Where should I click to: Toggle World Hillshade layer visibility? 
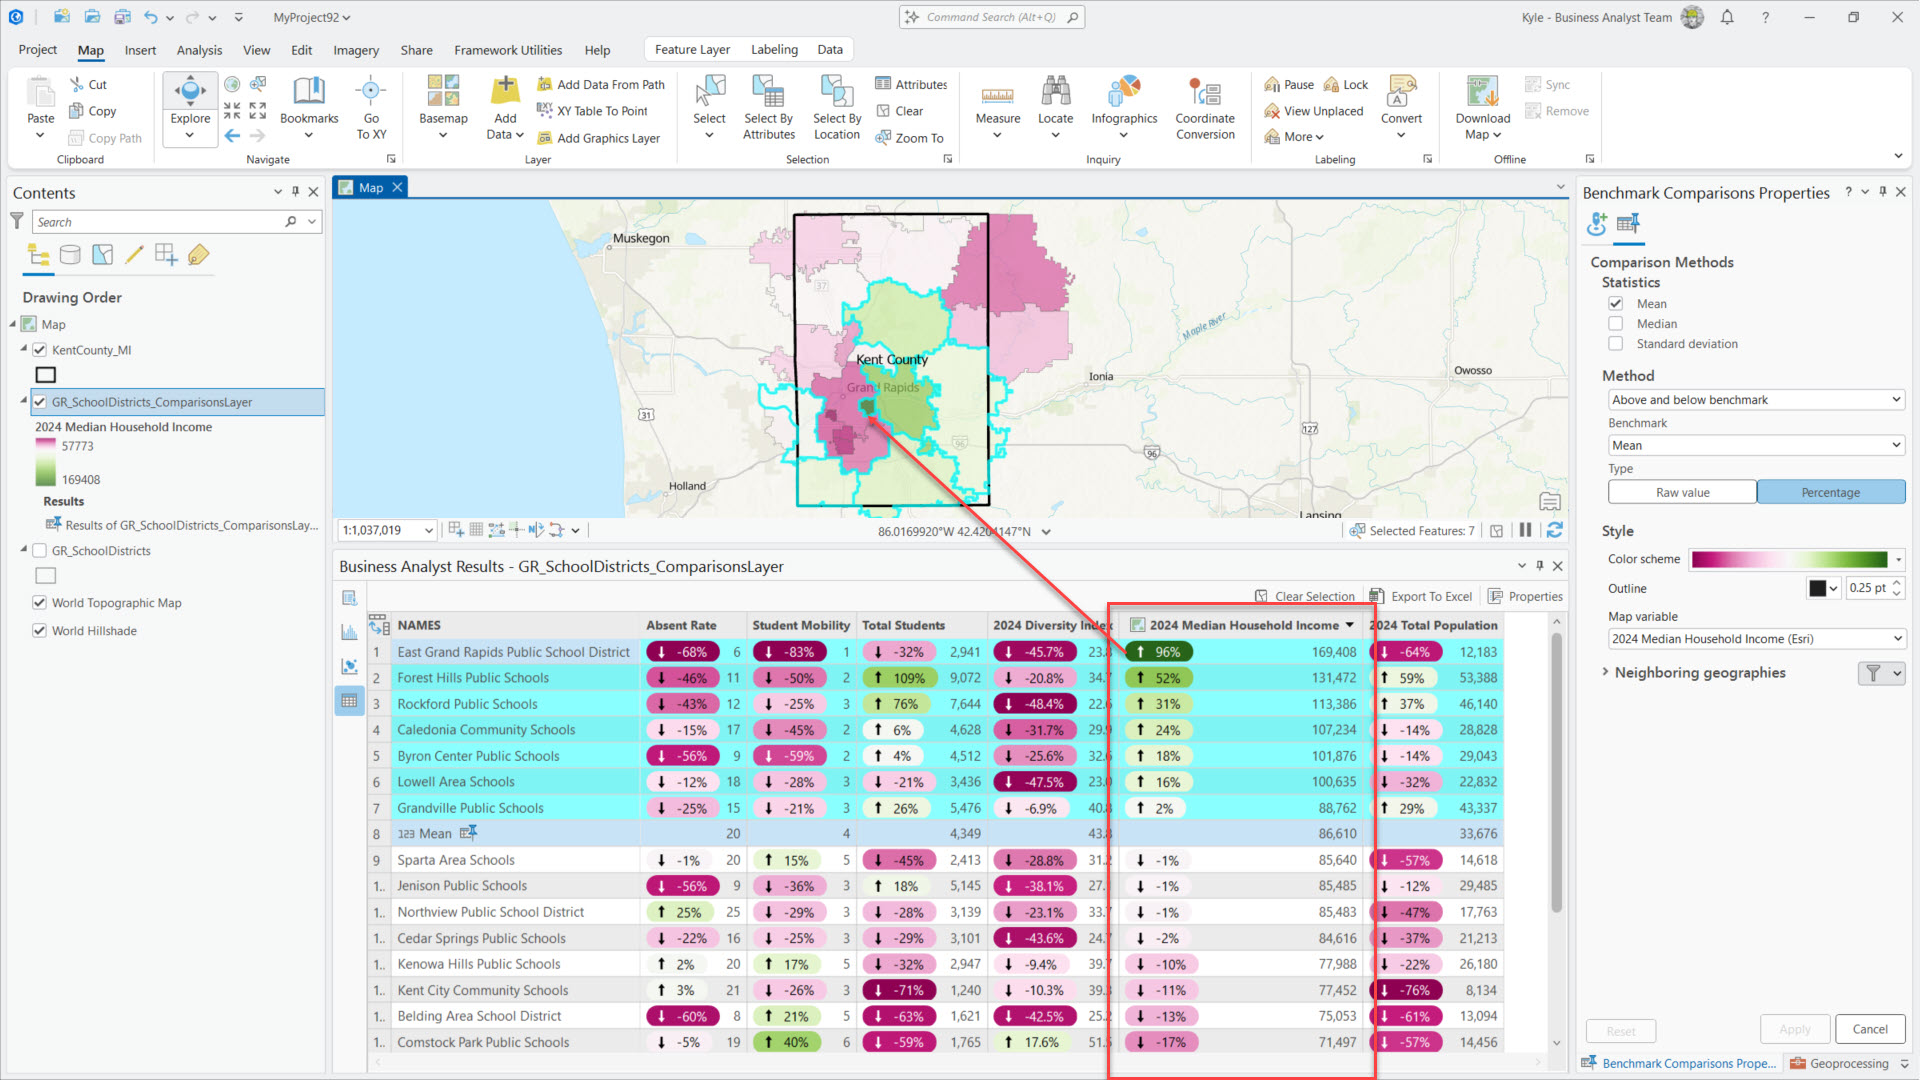tap(40, 631)
